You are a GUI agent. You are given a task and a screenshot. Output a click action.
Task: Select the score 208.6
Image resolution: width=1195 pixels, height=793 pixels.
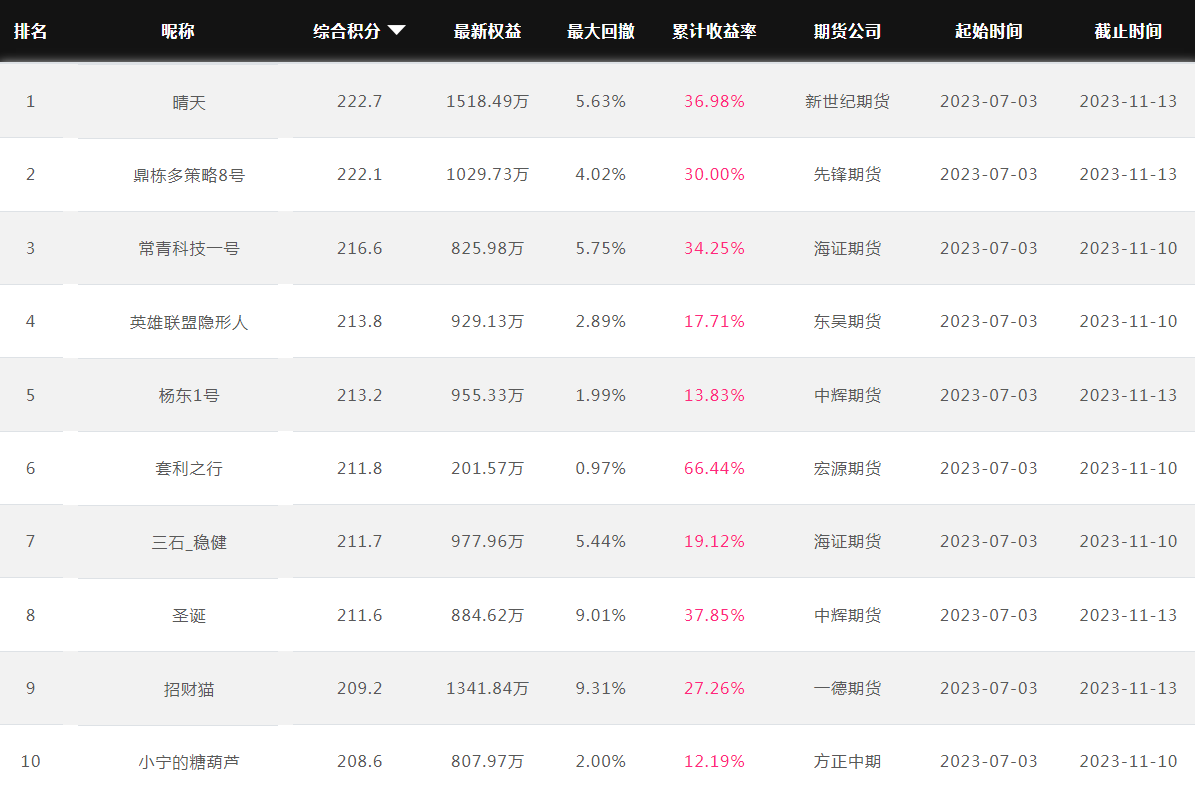360,762
